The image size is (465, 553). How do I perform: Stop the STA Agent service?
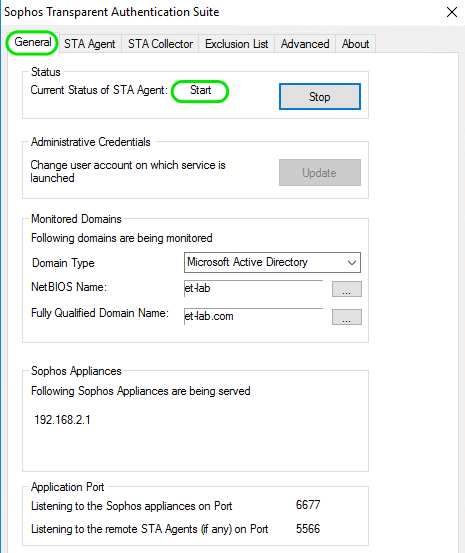point(320,97)
